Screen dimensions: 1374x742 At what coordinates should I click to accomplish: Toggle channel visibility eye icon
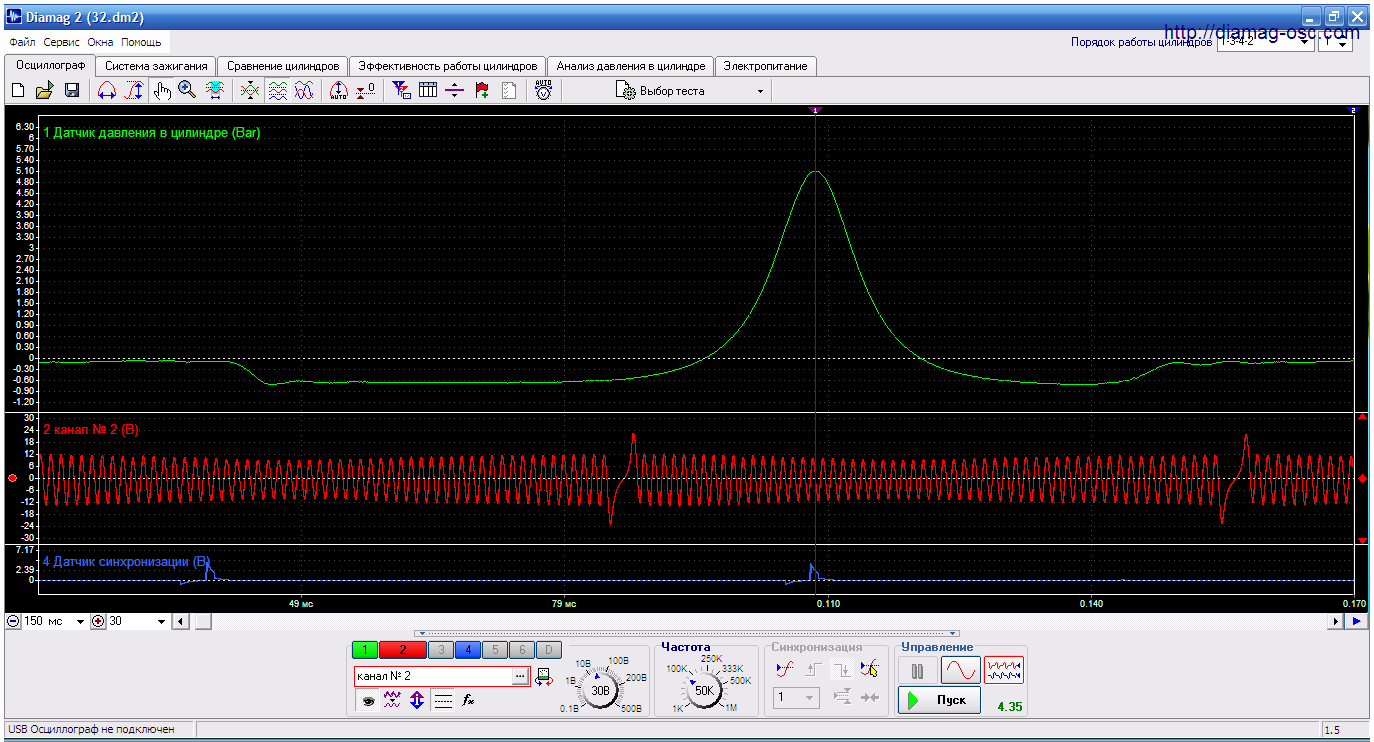click(x=368, y=700)
